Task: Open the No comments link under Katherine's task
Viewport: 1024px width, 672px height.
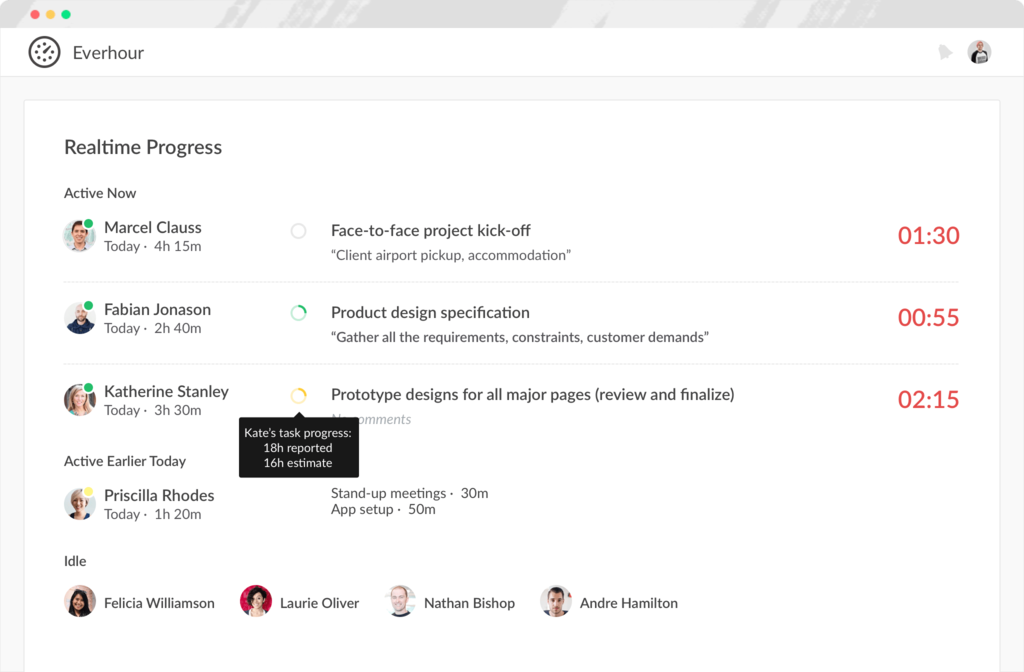Action: point(371,419)
